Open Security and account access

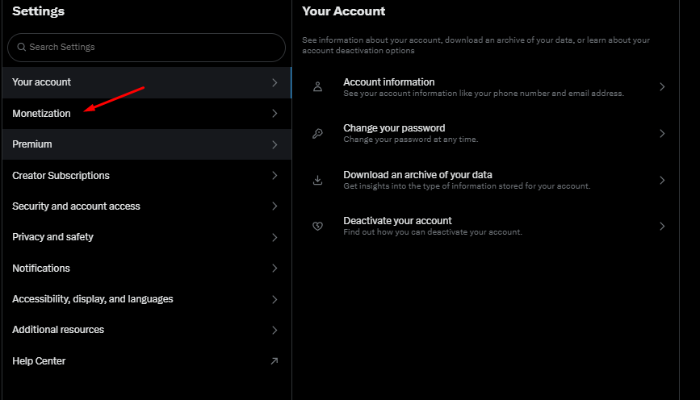coord(76,206)
